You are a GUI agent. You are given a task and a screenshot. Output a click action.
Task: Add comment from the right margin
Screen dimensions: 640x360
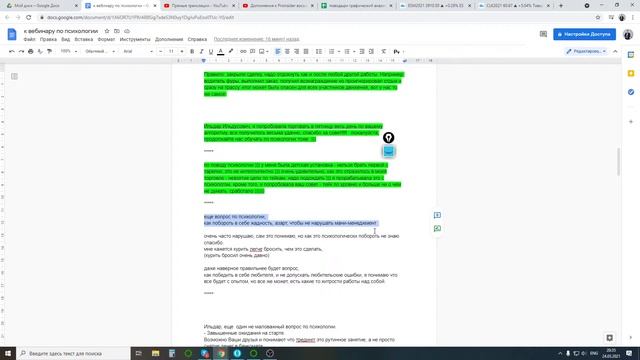437,215
